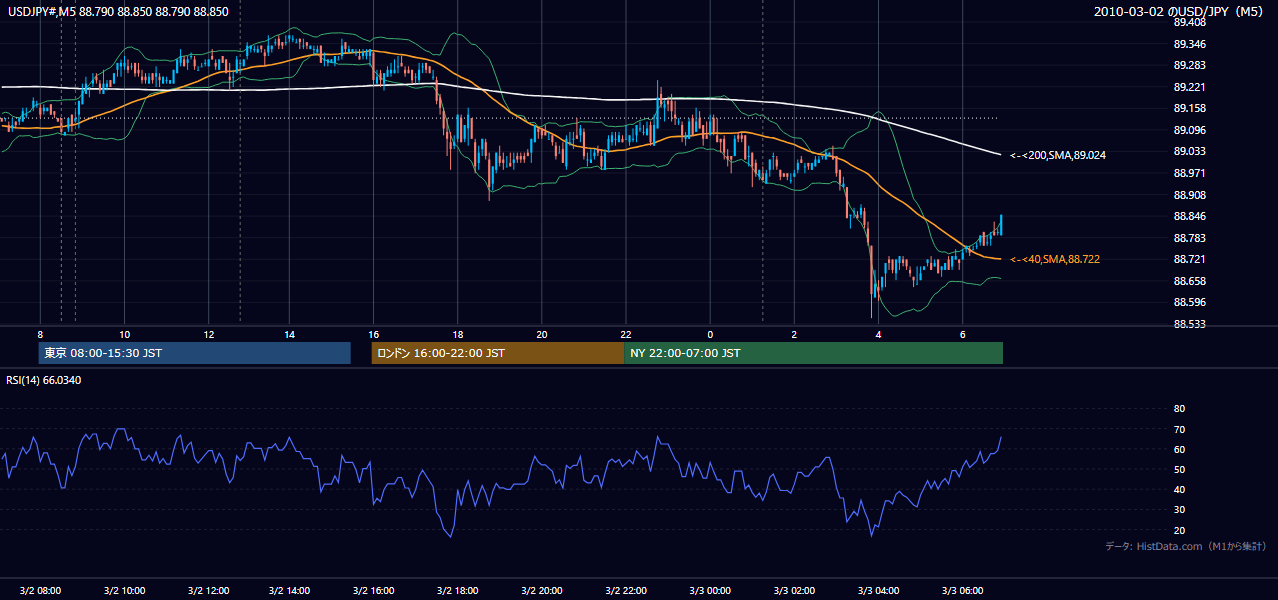
Task: Click hour 12 on the candlestick chart's time axis
Action: pos(207,334)
